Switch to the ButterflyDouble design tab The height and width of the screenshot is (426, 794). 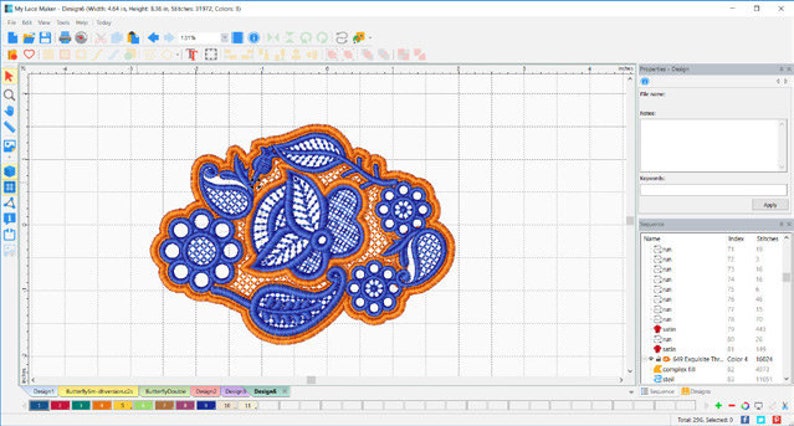pyautogui.click(x=164, y=392)
